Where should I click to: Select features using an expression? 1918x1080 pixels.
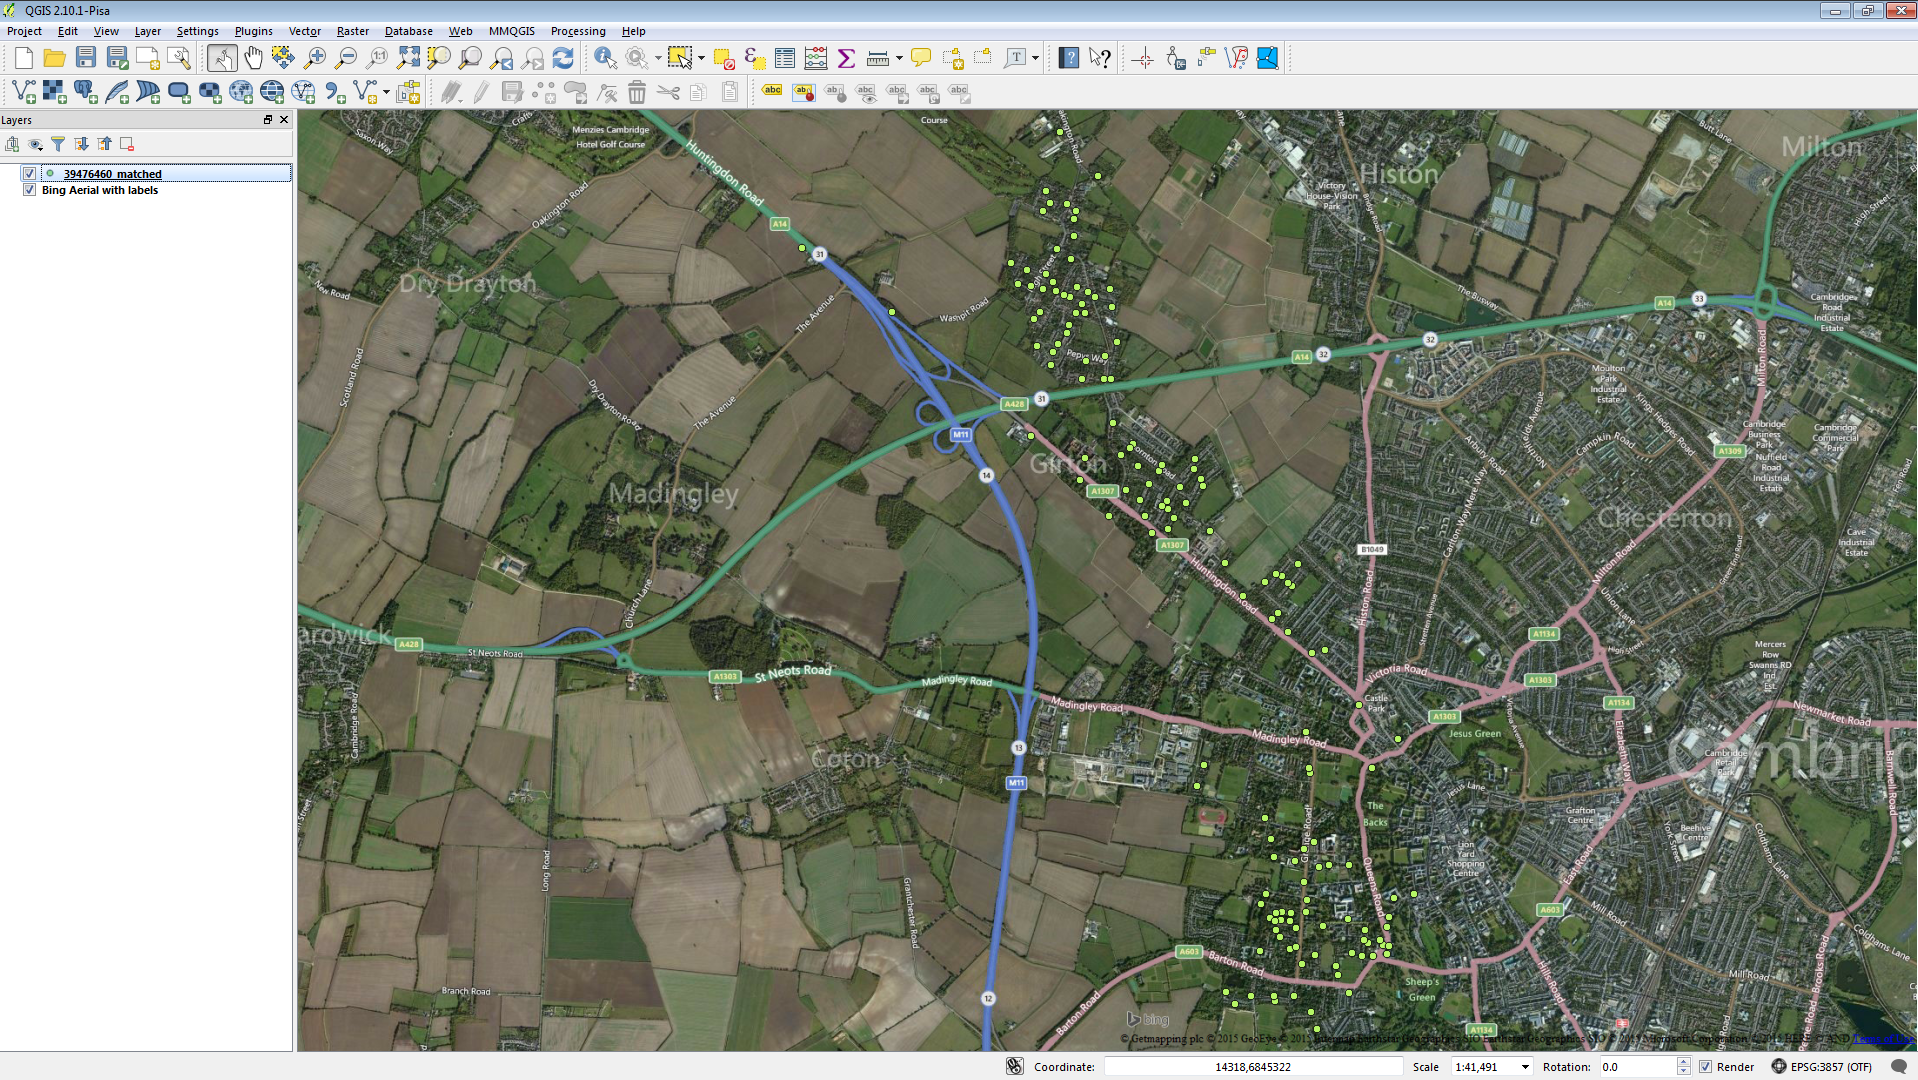click(755, 58)
